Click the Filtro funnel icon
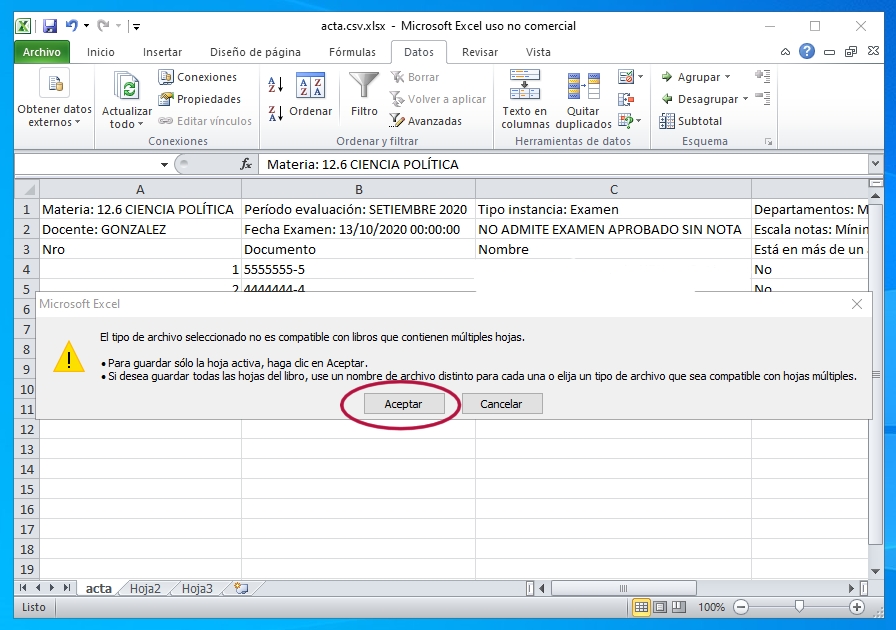Viewport: 896px width, 630px height. click(x=364, y=87)
